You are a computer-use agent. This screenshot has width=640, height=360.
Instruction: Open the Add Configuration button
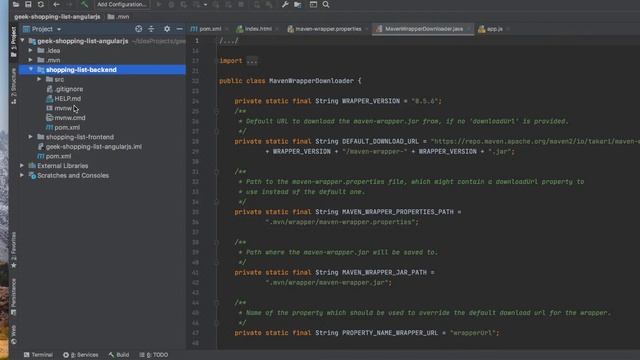coord(122,4)
